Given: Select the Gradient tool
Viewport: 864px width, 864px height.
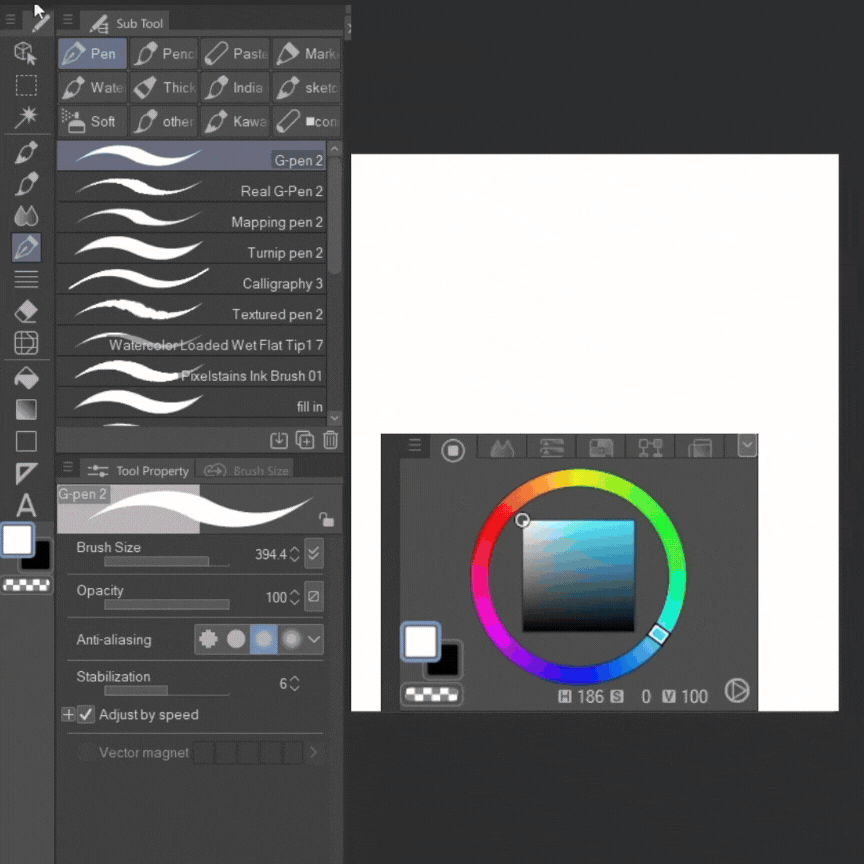Looking at the screenshot, I should (26, 409).
